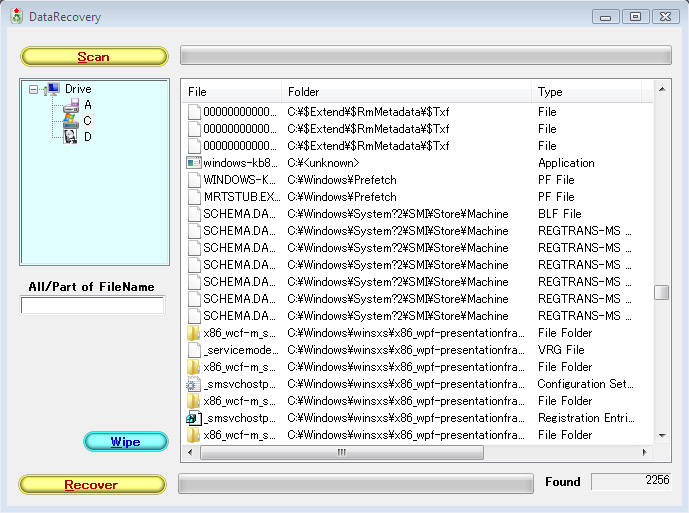
Task: Click the _smsvchostp Registration Entries file icon
Action: pyautogui.click(x=195, y=418)
